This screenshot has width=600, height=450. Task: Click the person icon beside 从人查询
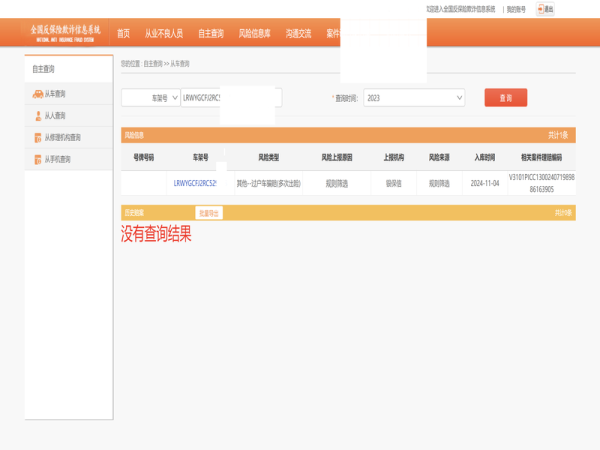pos(38,116)
